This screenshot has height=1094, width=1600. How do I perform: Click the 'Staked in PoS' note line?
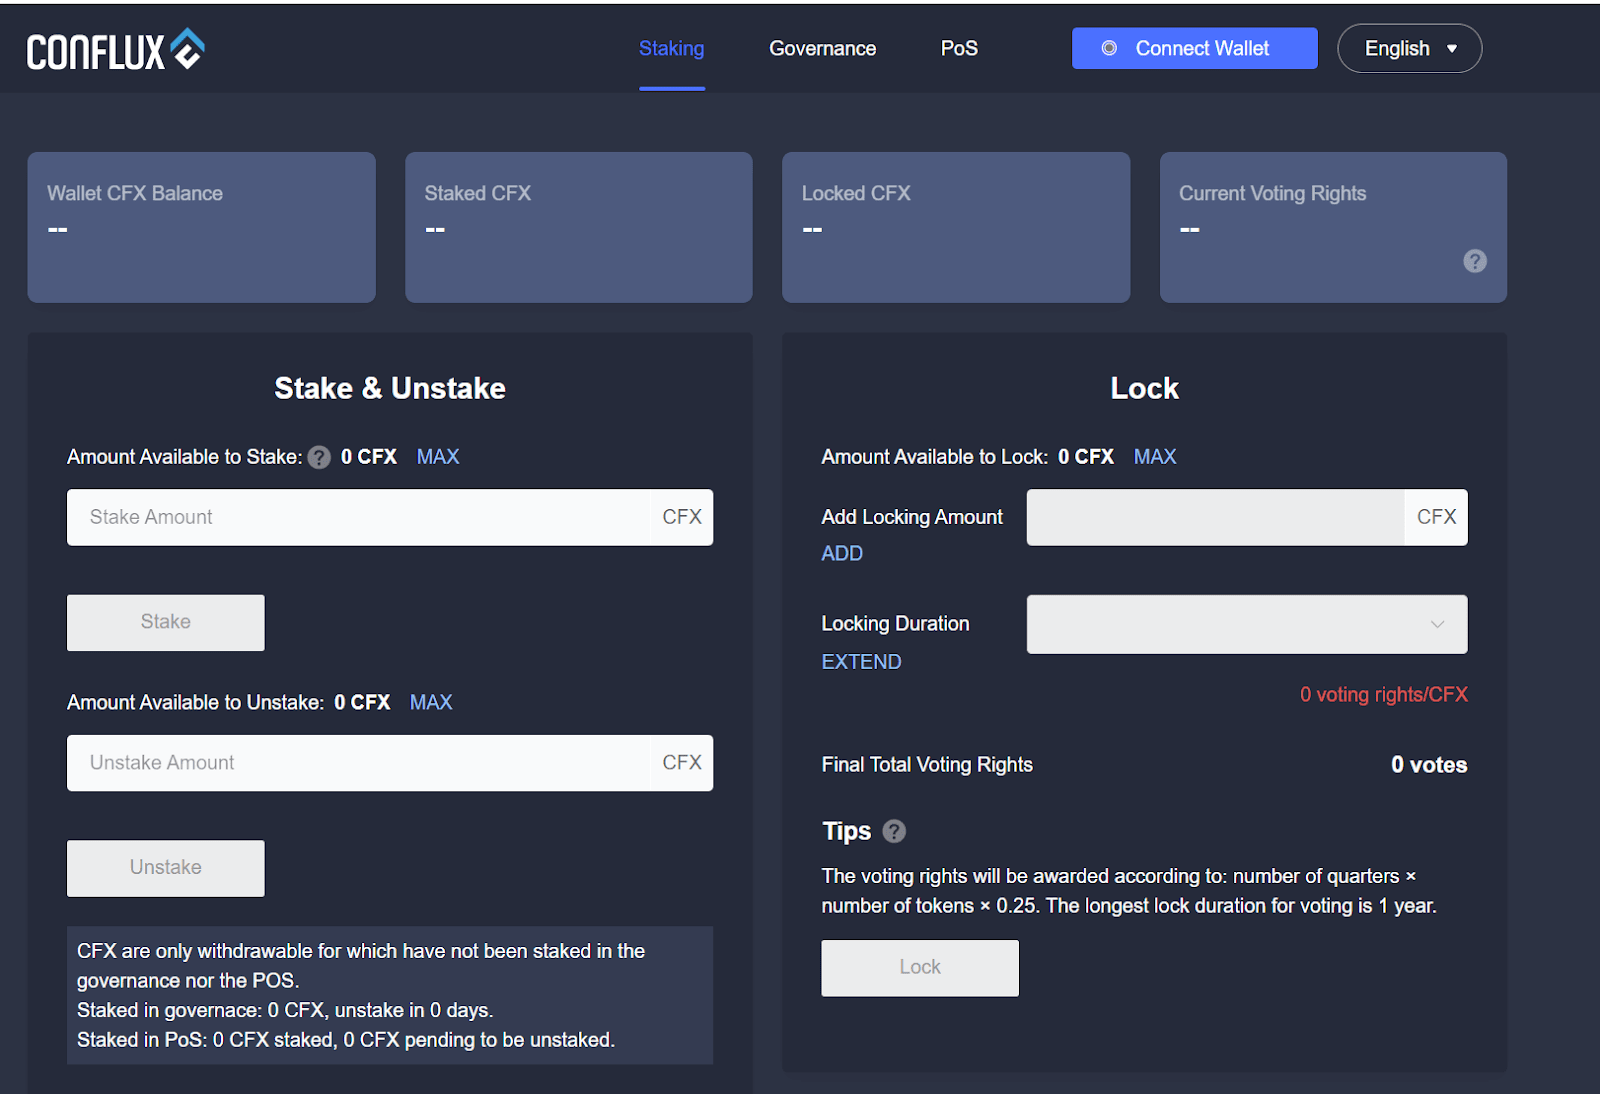(x=346, y=1040)
